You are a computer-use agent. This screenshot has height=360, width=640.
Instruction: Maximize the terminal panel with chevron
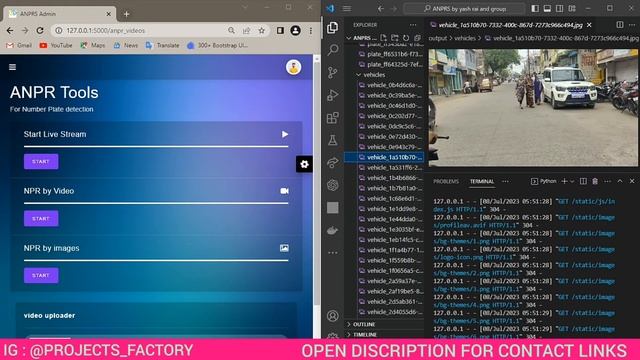(620, 181)
